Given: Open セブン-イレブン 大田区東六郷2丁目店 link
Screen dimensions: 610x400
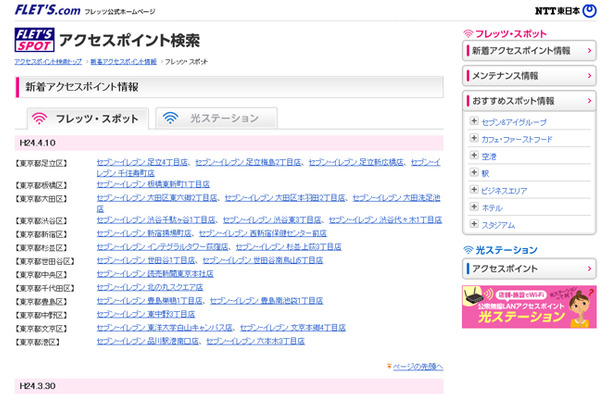Looking at the screenshot, I should coord(157,198).
